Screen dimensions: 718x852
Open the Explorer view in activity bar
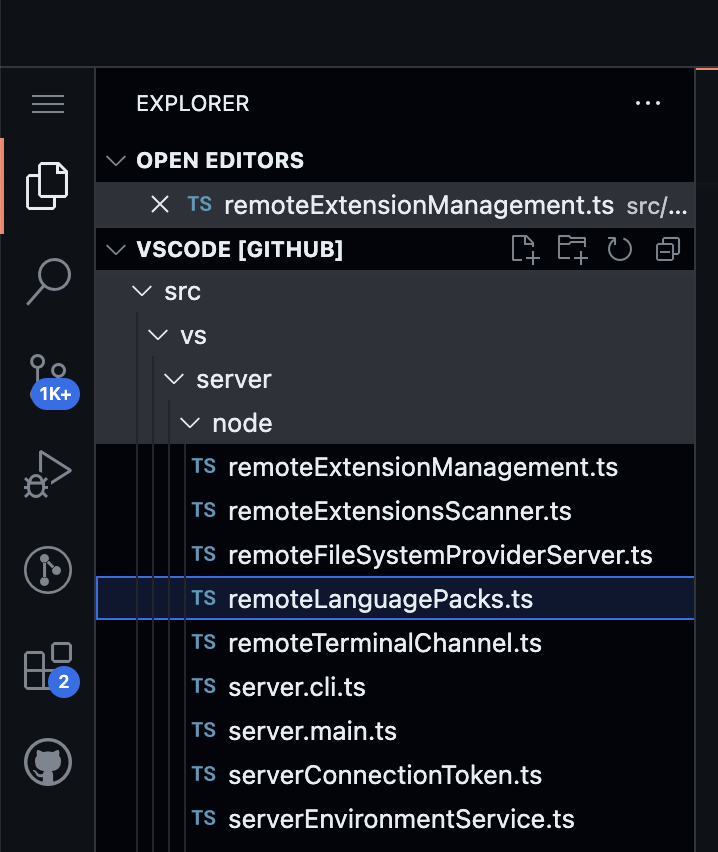tap(47, 186)
